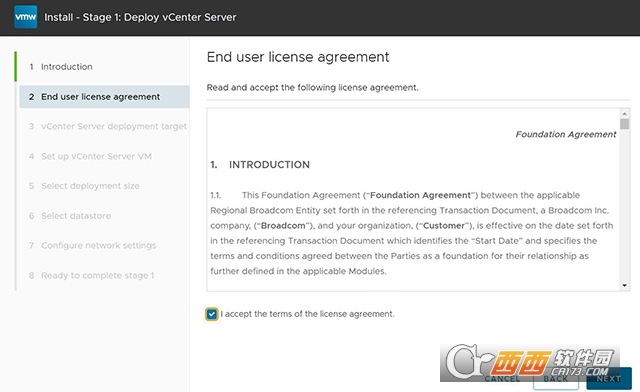Click the BACK button
Screen dimensions: 640x392
tap(556, 379)
